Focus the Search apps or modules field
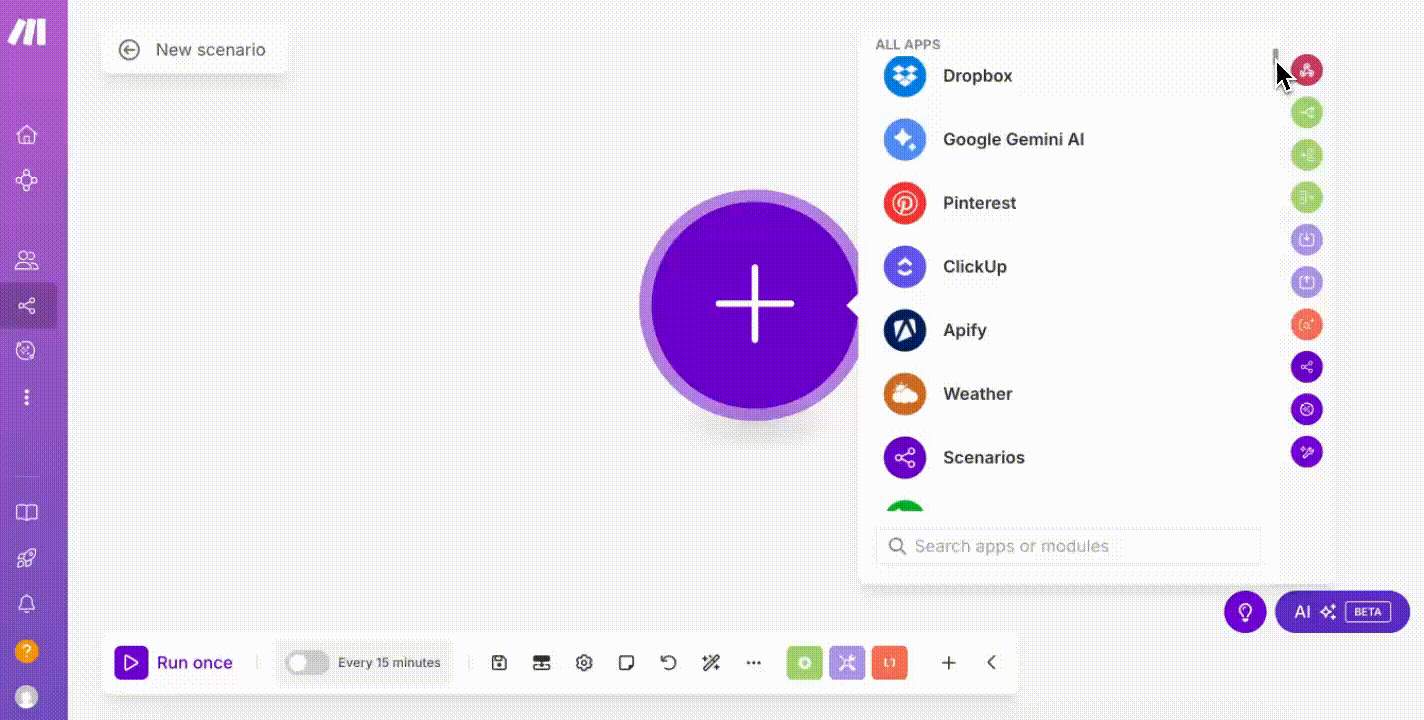The image size is (1424, 720). coord(1068,546)
